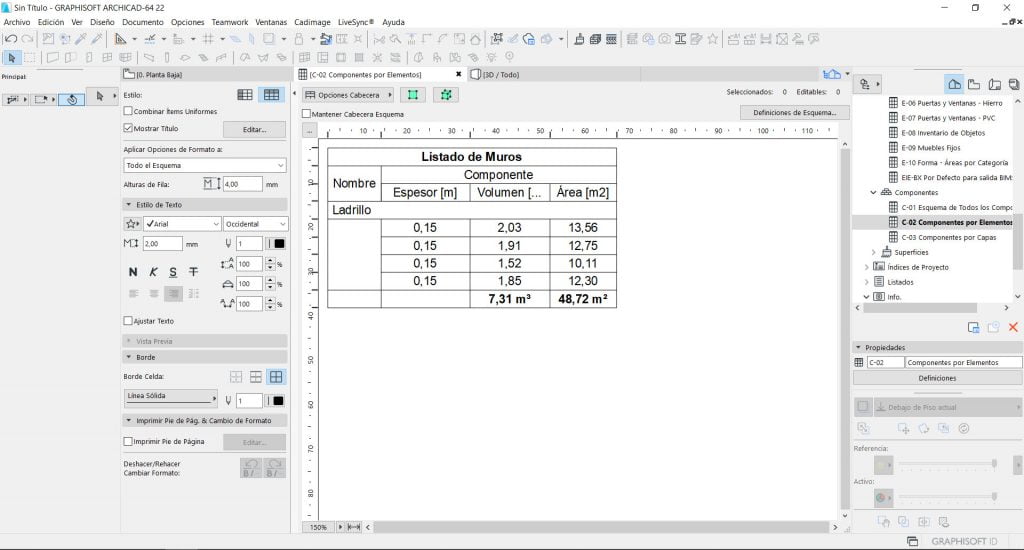Image resolution: width=1024 pixels, height=550 pixels.
Task: Switch to the 3D / Todo tab
Action: 500,74
